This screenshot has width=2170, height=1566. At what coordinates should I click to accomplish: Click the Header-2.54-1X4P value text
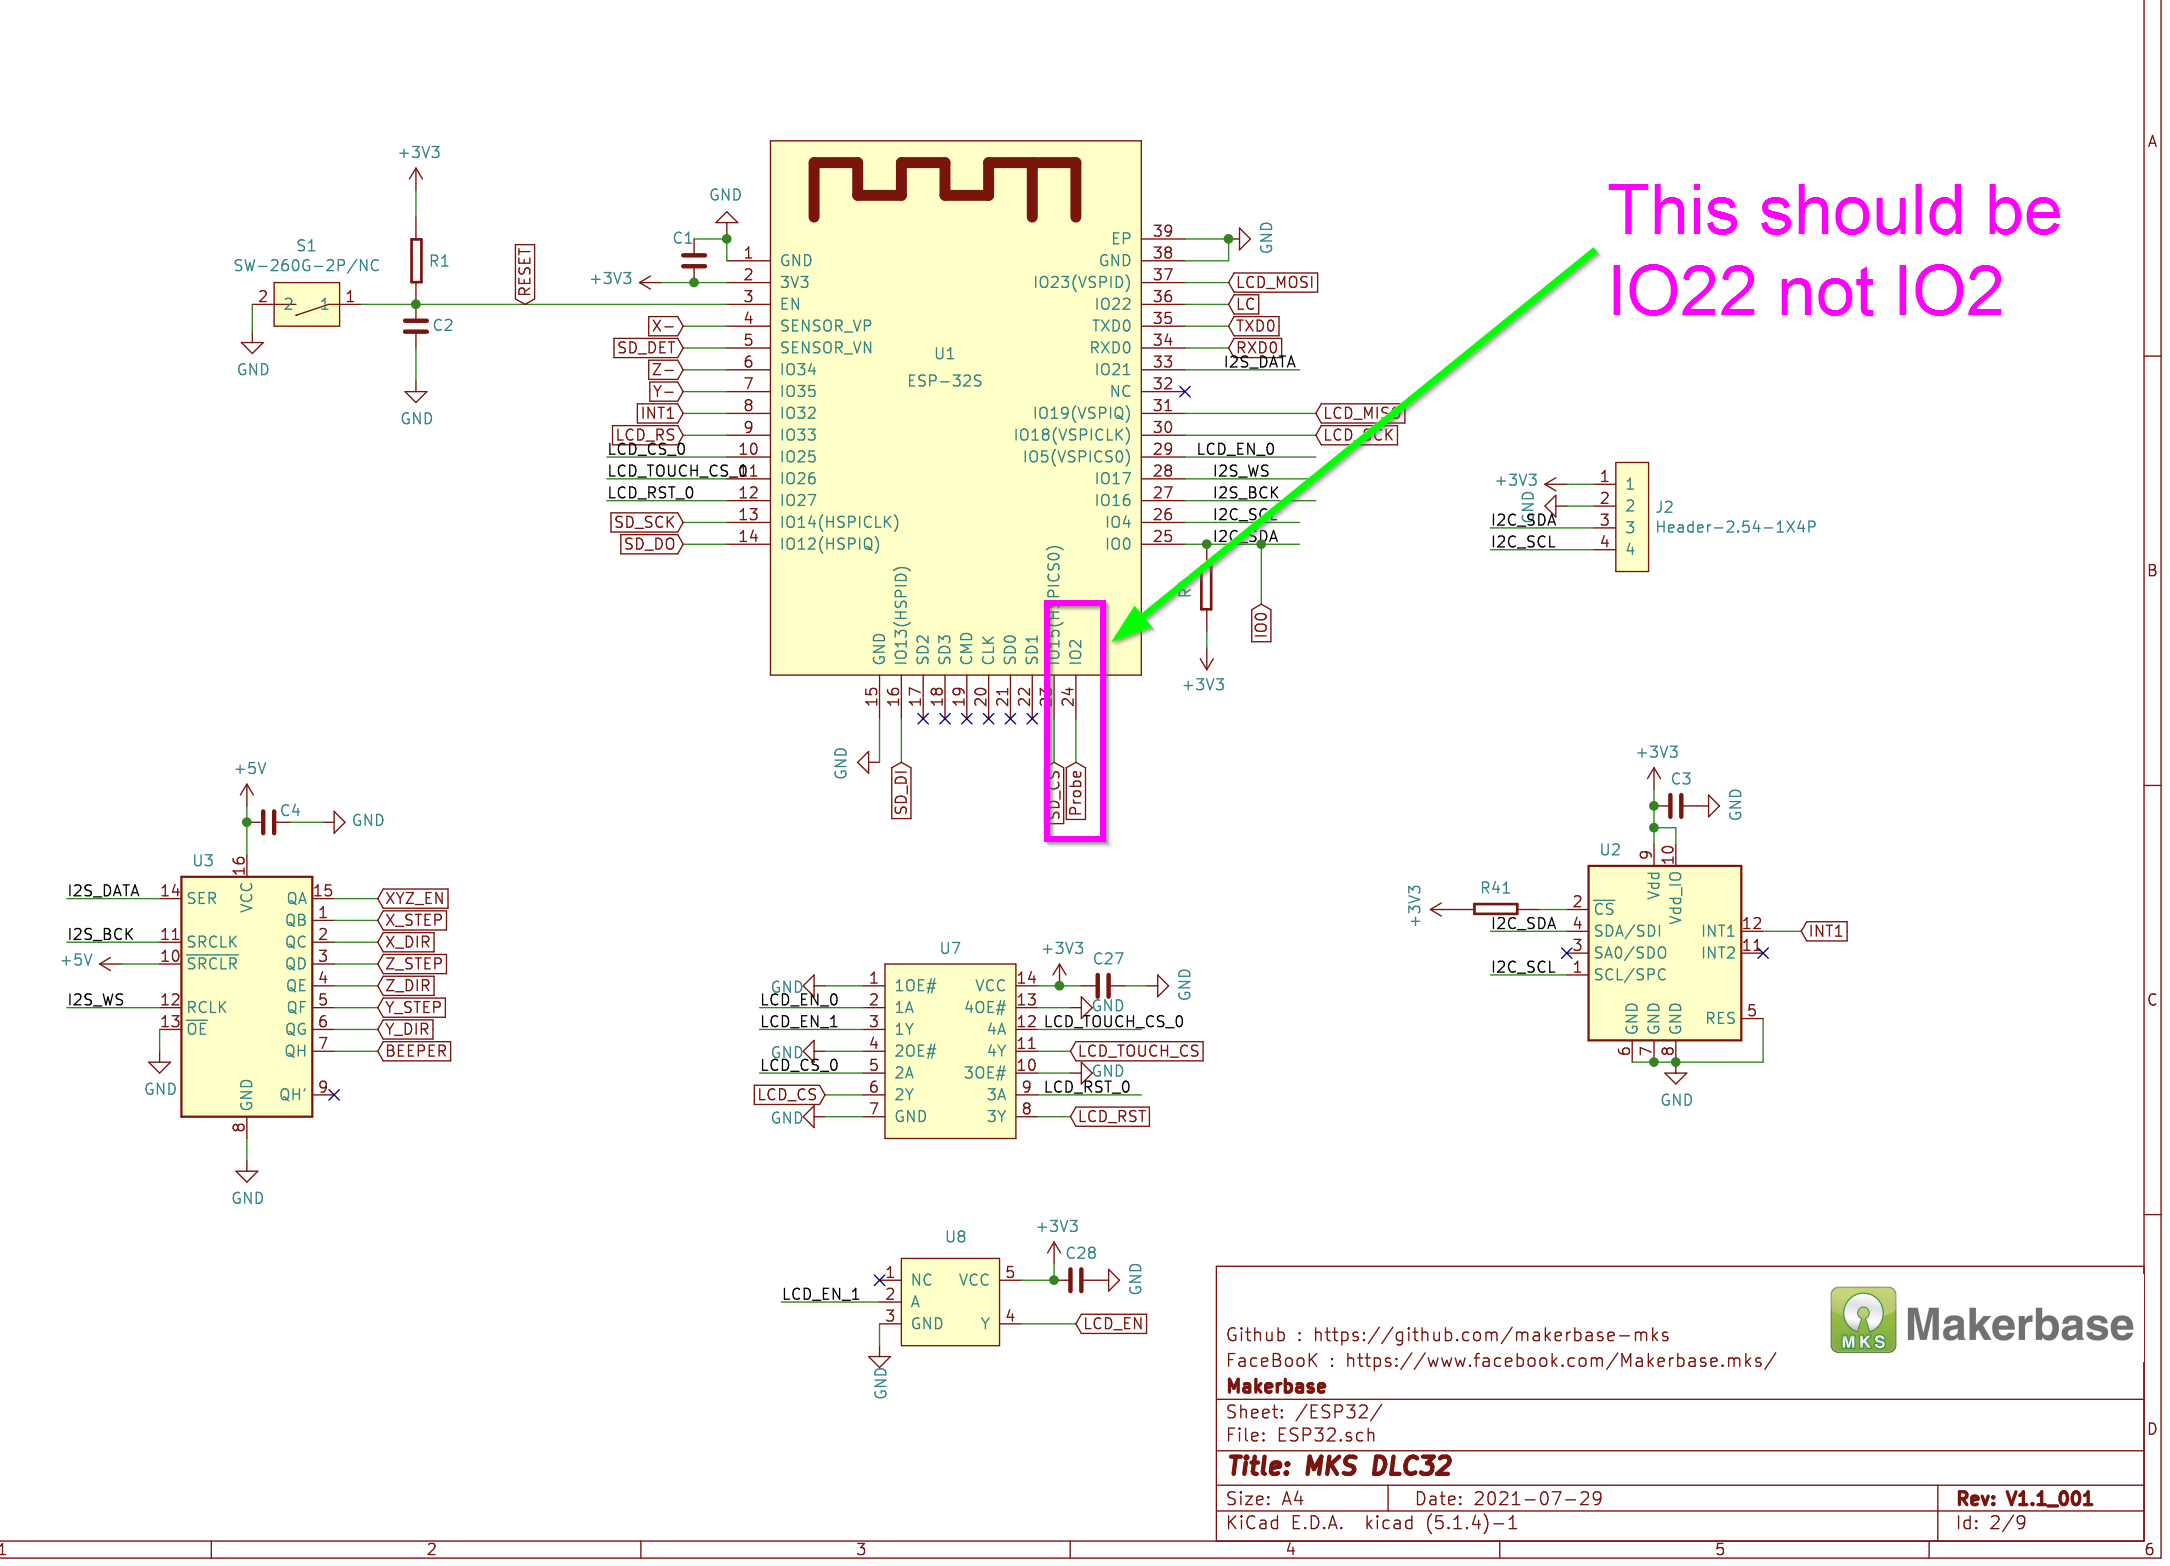tap(1735, 527)
